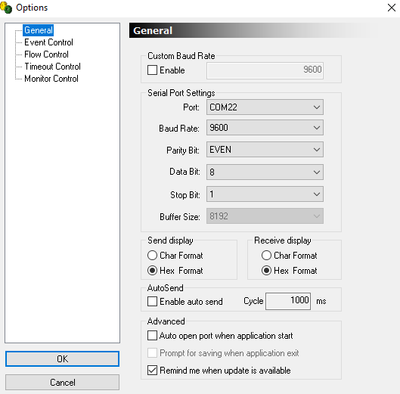
Task: Open the Stop Bit dropdown
Action: coord(265,194)
